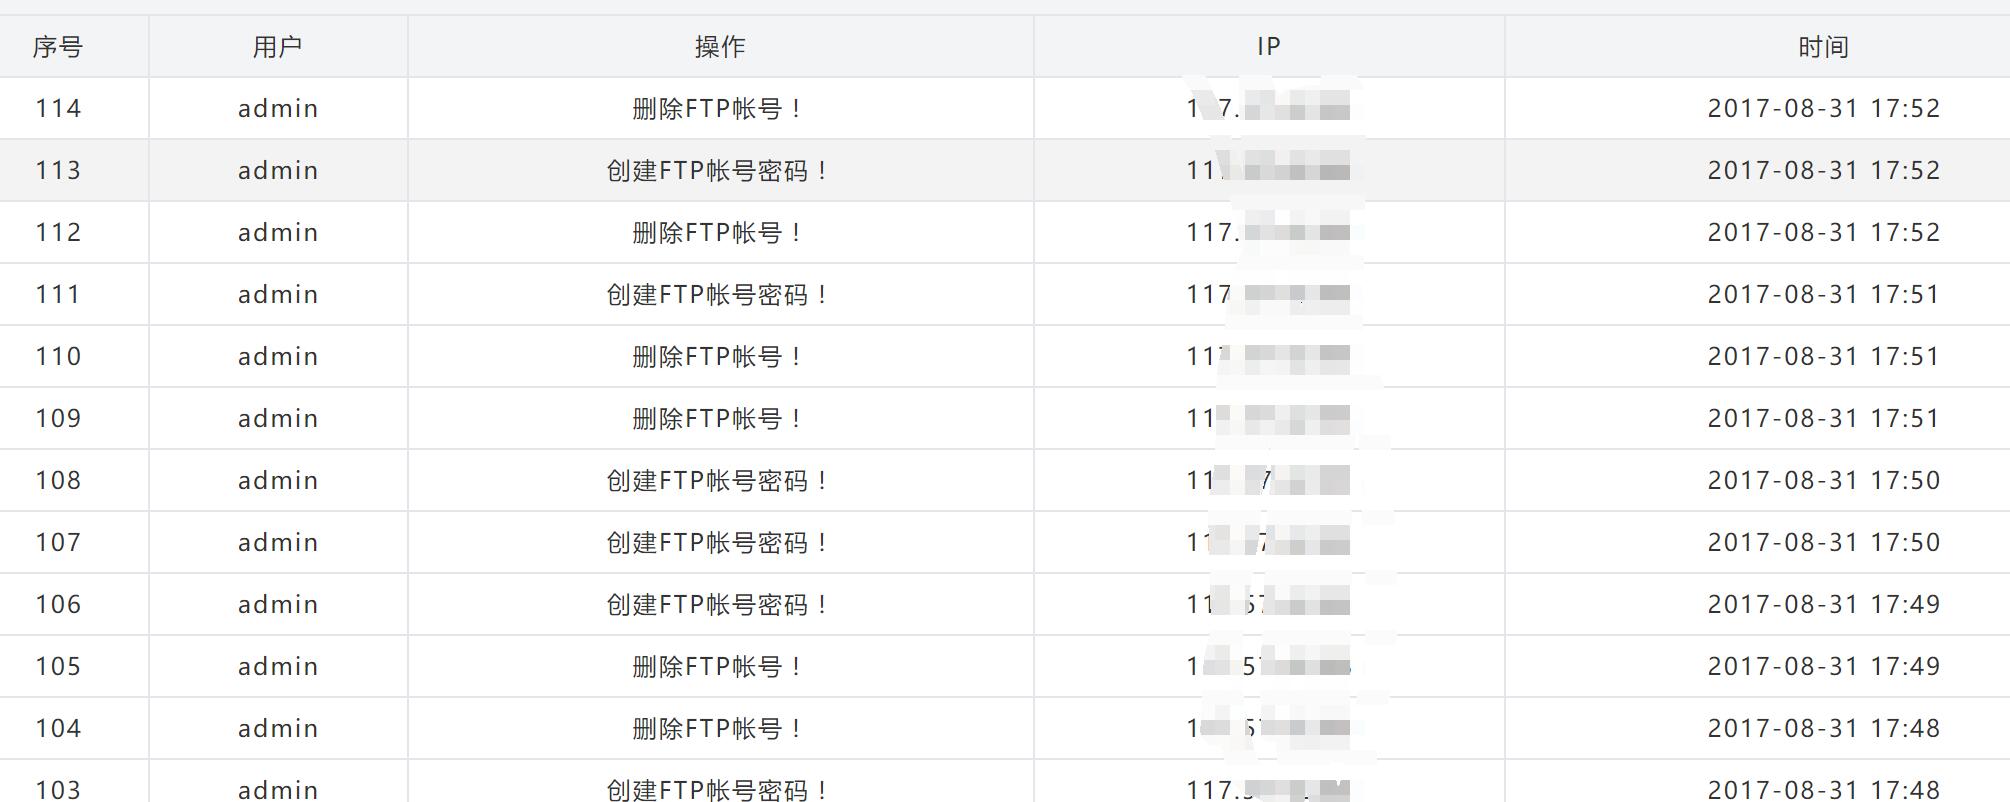Click the admin user in row 106
This screenshot has width=2010, height=802.
278,604
